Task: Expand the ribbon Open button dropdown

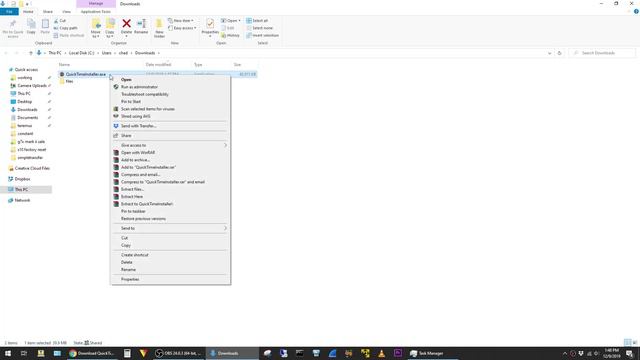Action: click(239, 20)
